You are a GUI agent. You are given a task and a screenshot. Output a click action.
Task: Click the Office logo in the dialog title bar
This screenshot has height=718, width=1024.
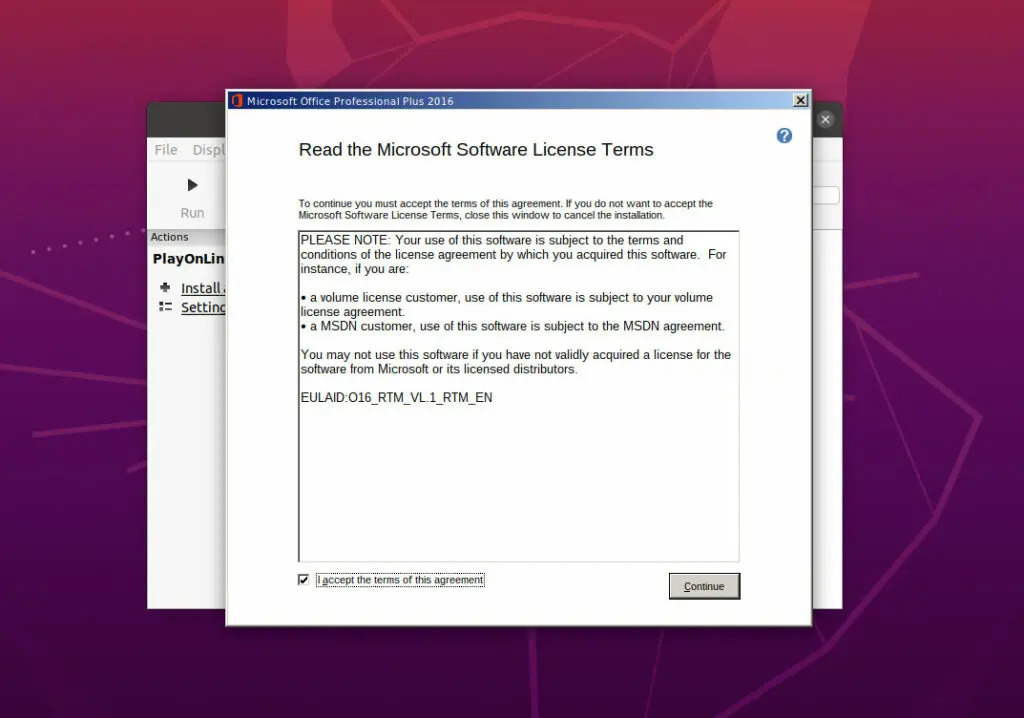(236, 100)
